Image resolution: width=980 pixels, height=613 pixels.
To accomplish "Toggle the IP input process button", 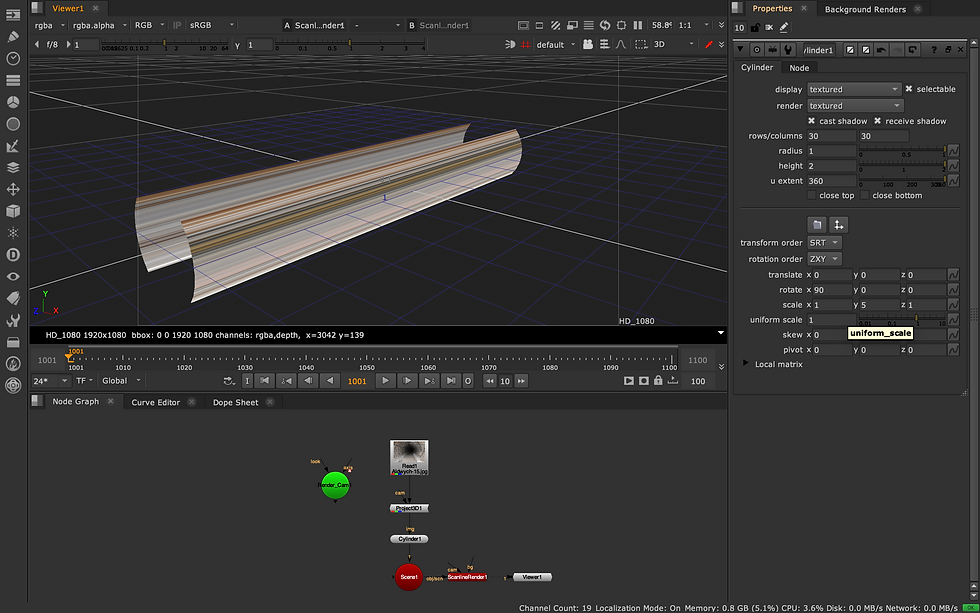I will (x=177, y=25).
